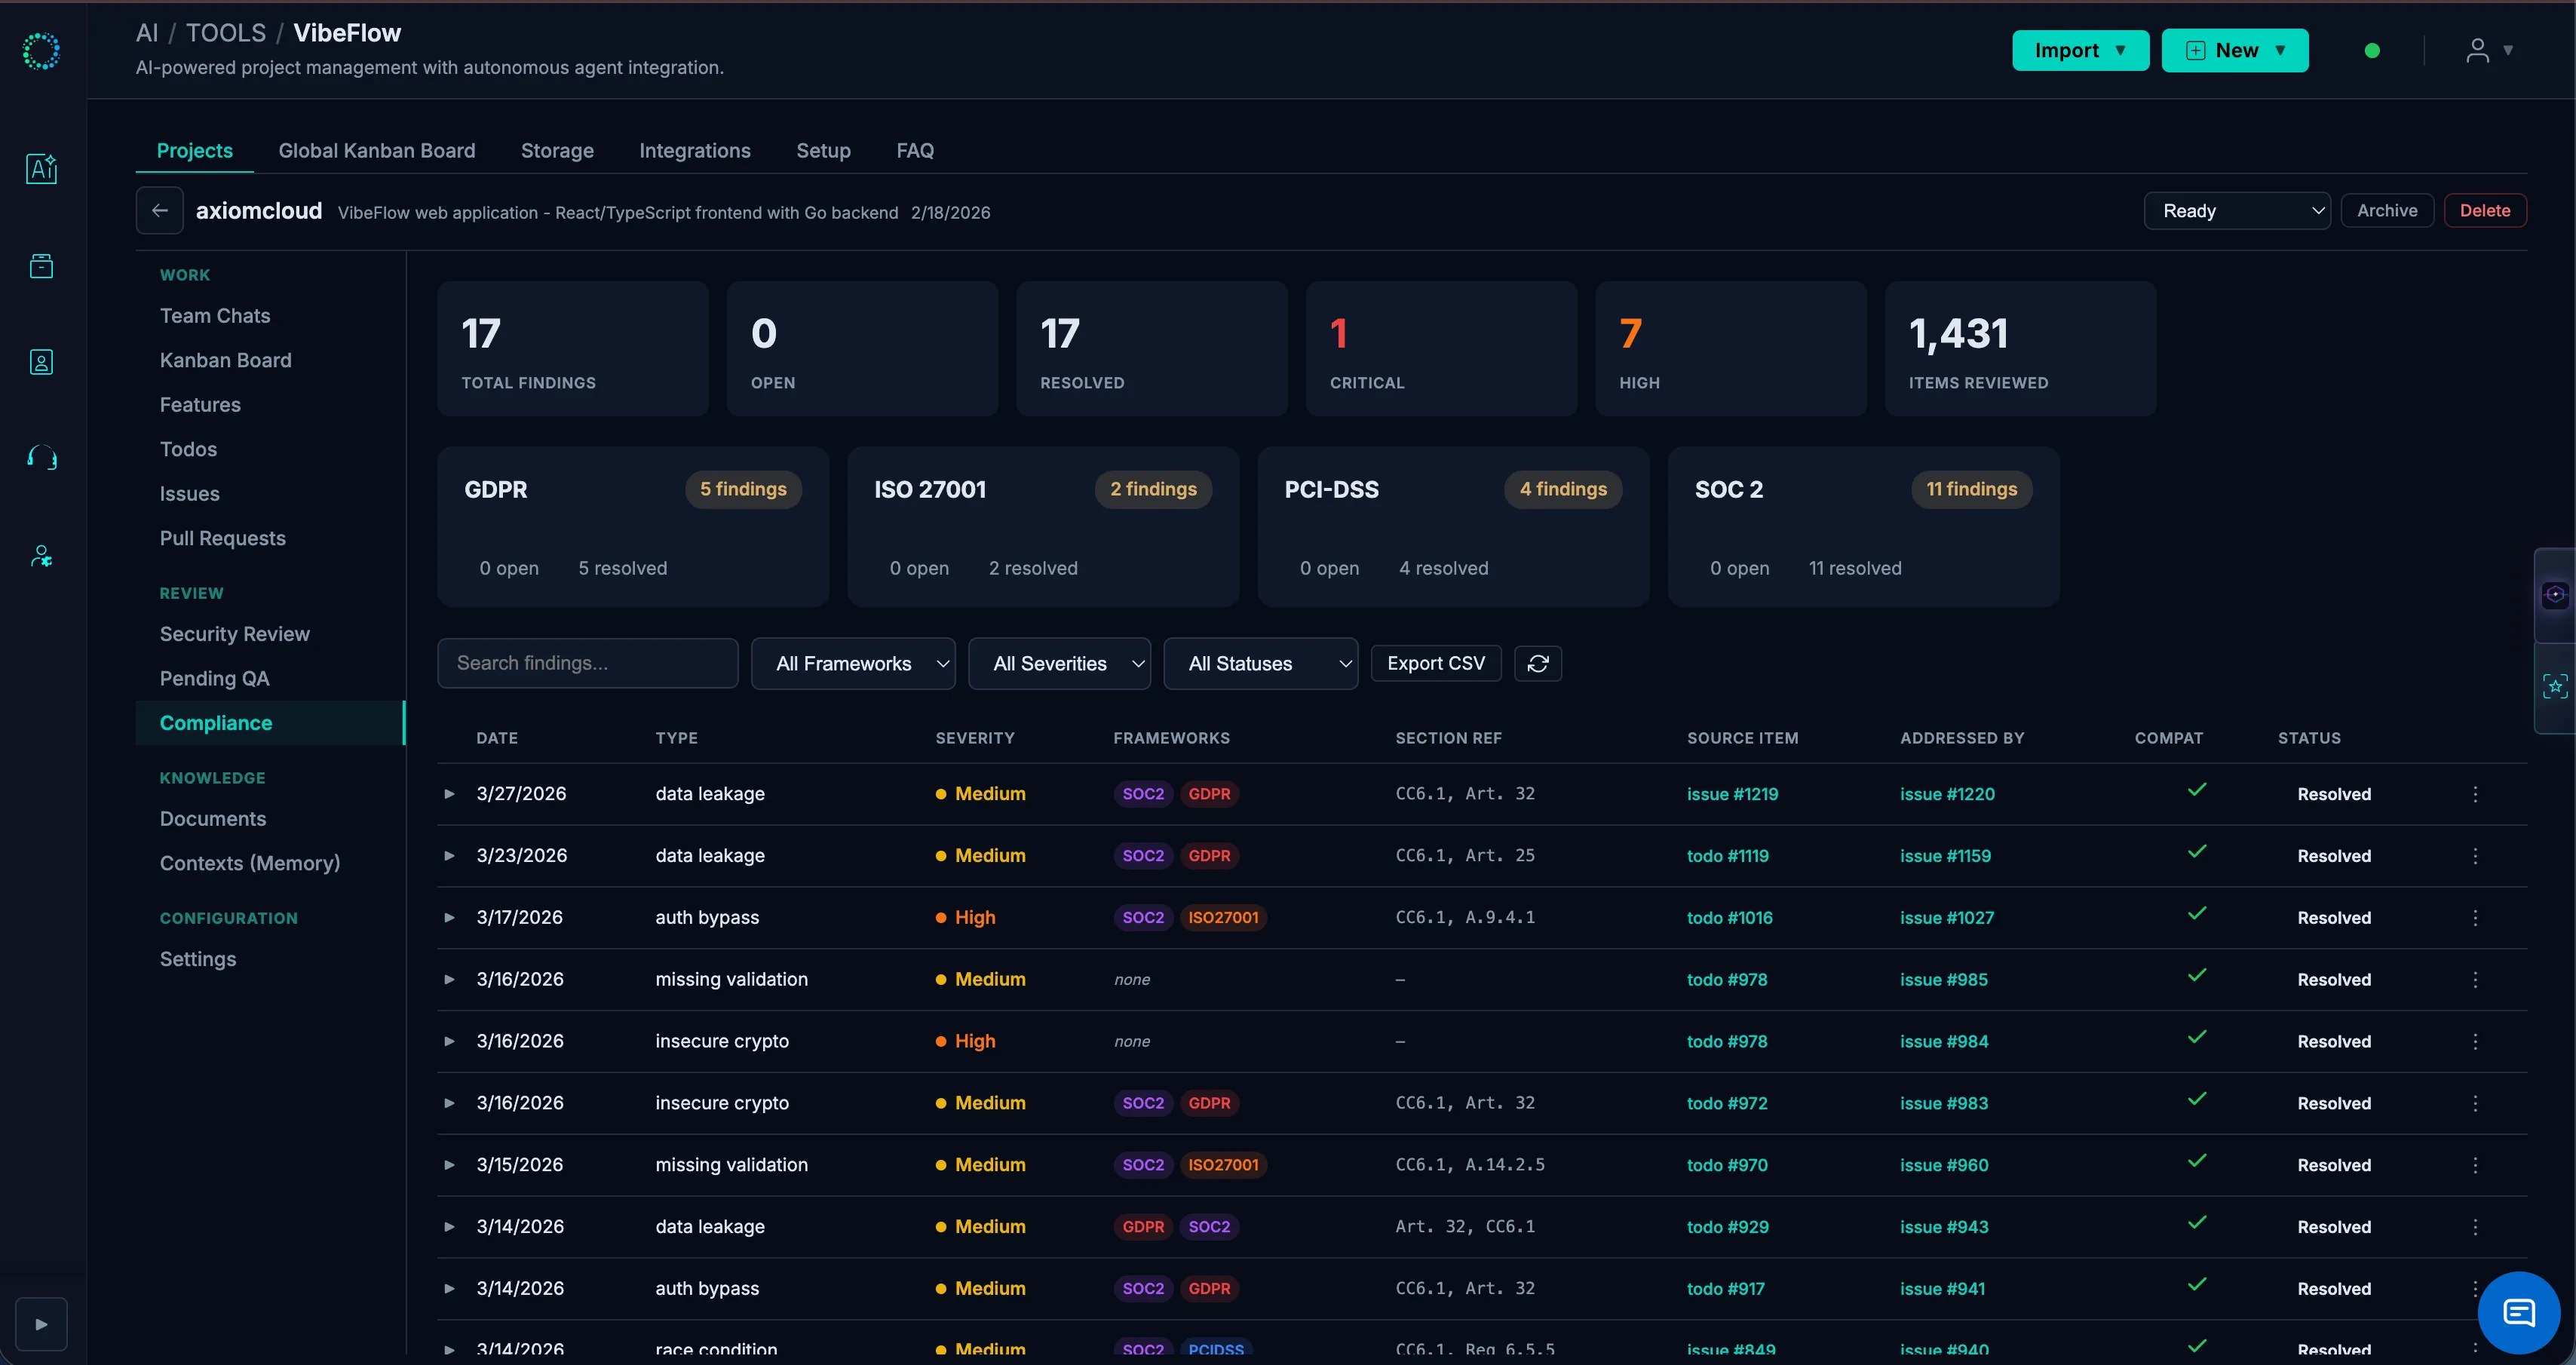Expand the 3/17/2026 auth bypass row
Image resolution: width=2576 pixels, height=1365 pixels.
[450, 918]
